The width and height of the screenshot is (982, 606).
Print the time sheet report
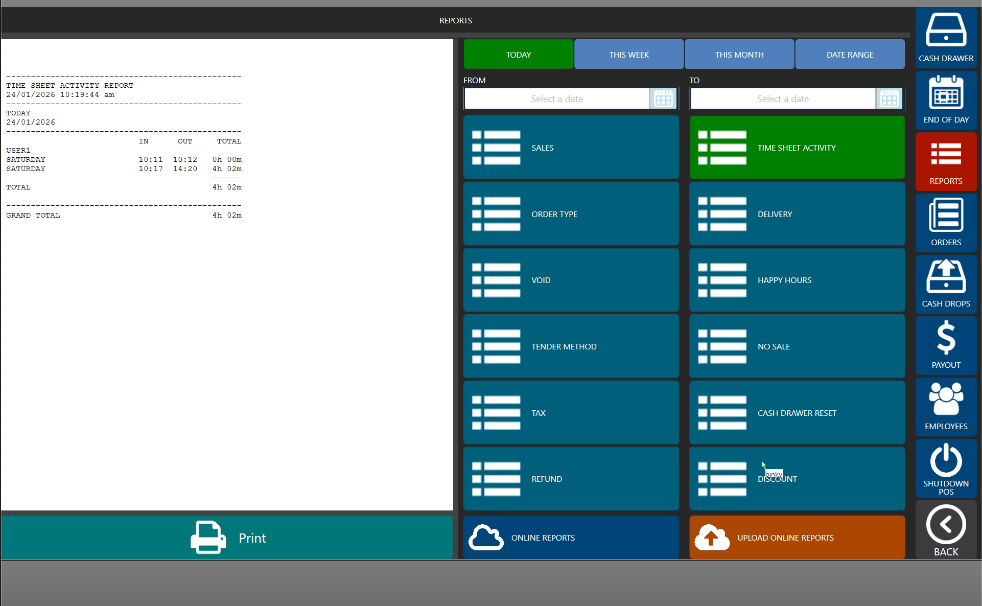(x=227, y=538)
